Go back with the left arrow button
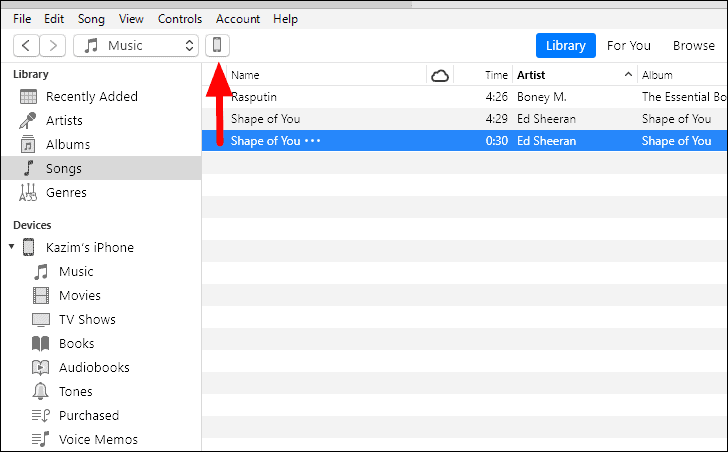 pos(26,45)
